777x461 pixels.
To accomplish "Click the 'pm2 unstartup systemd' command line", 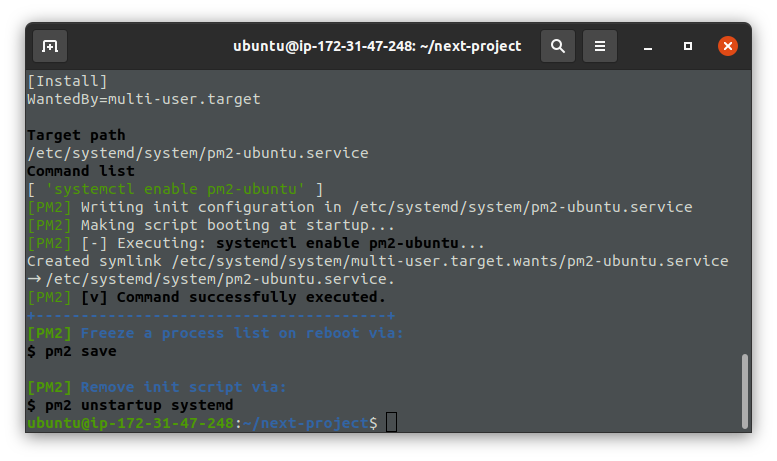I will (130, 405).
